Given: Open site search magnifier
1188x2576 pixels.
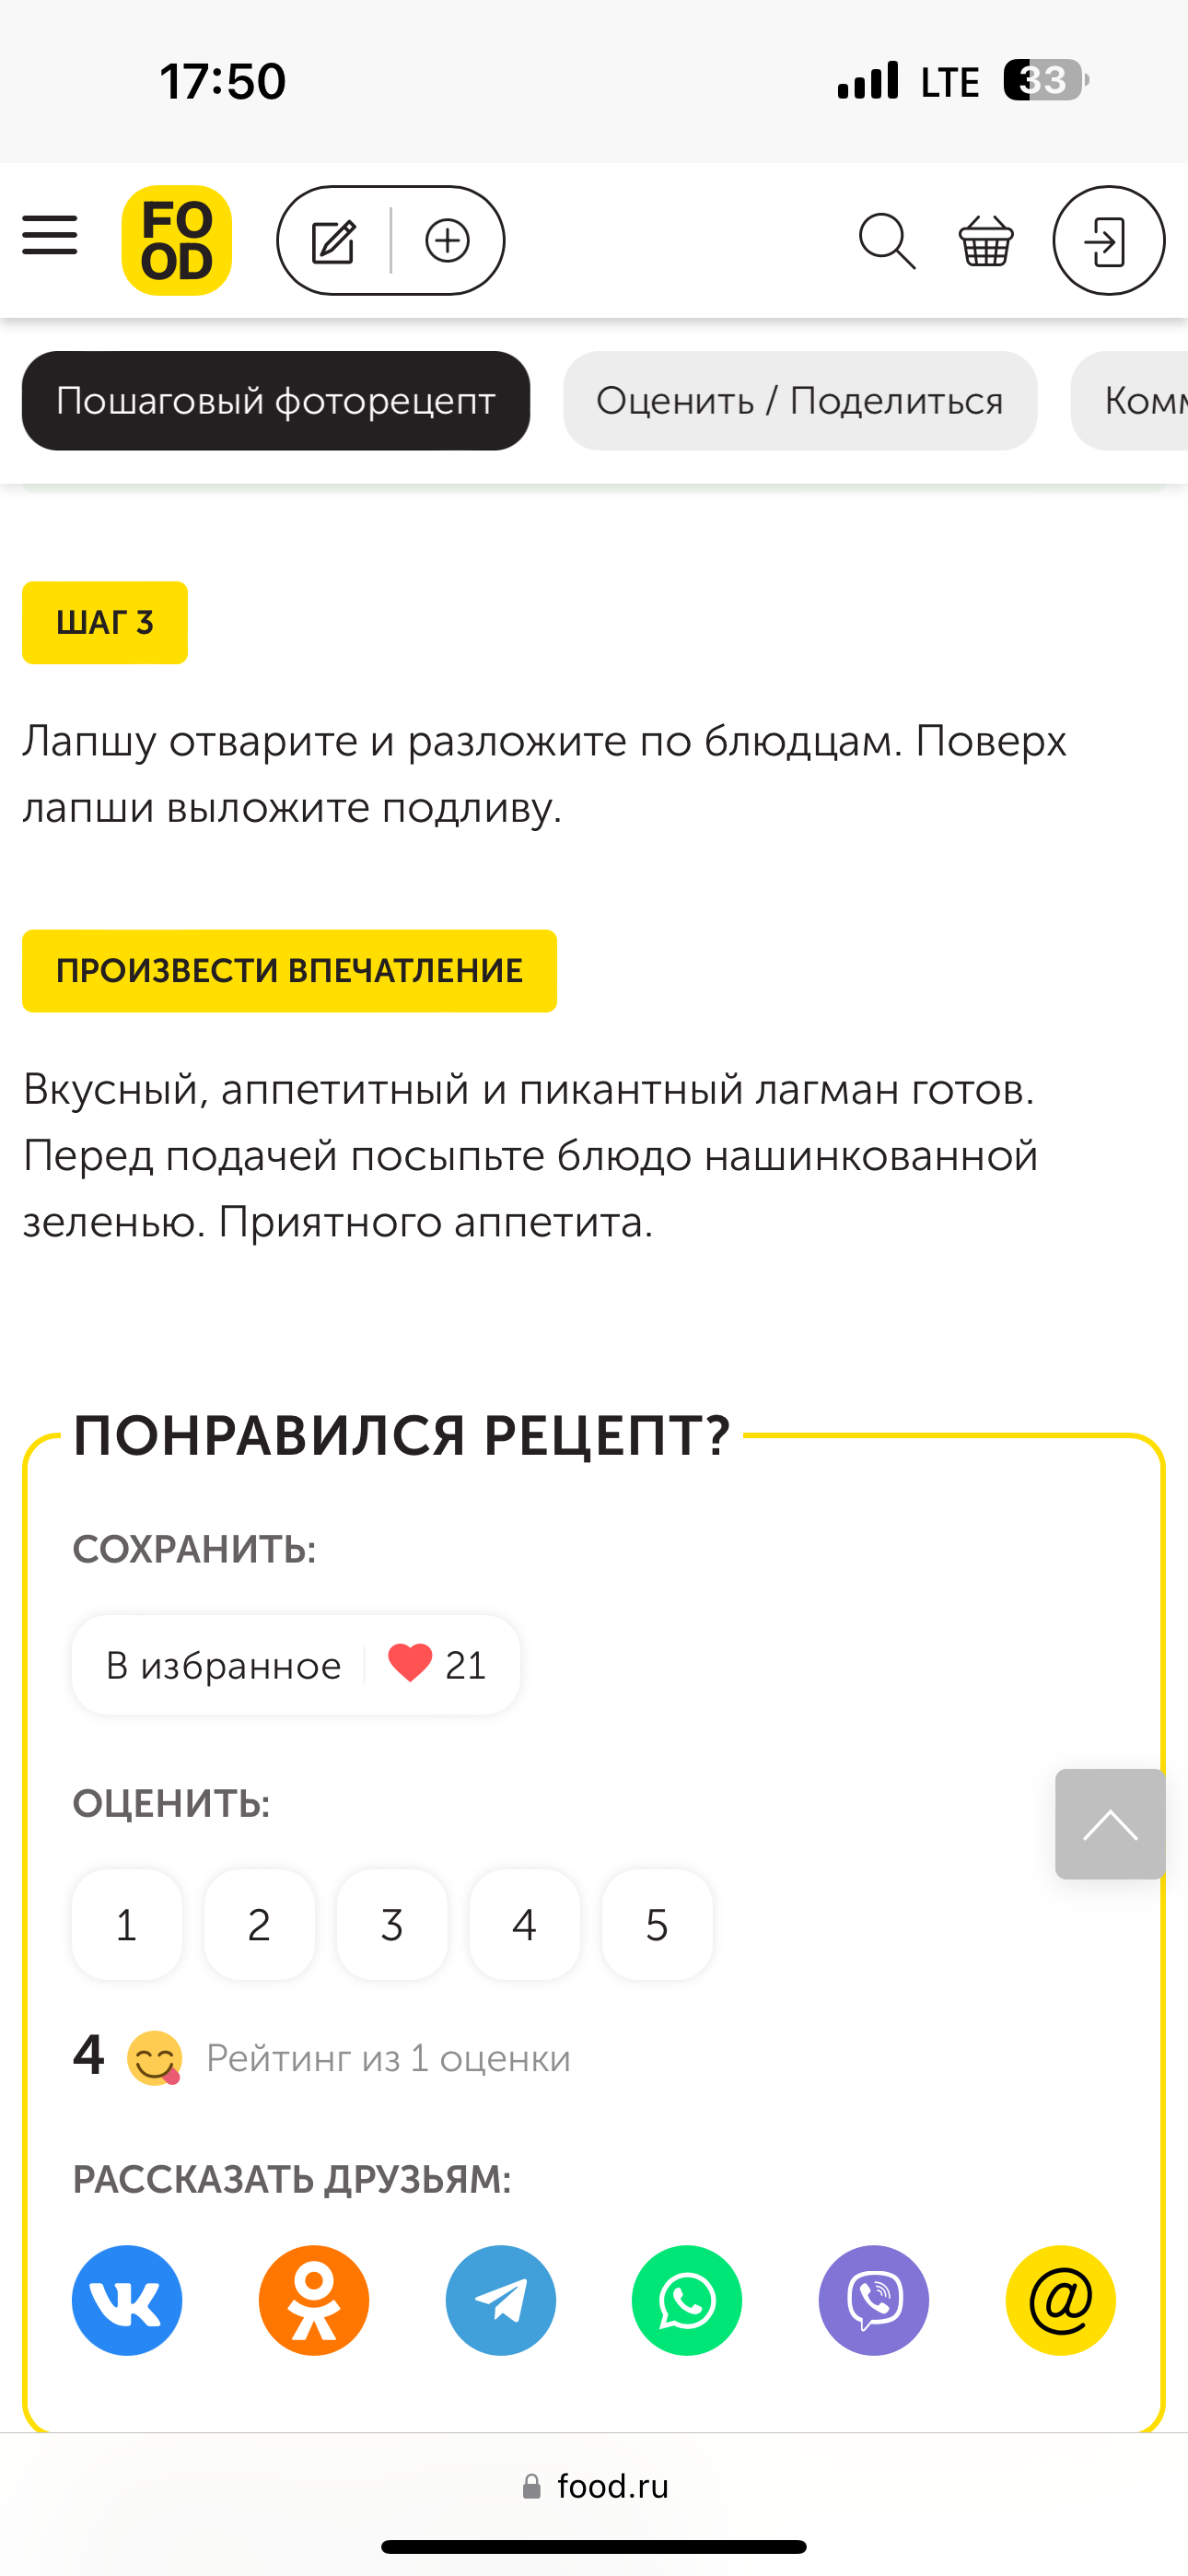Looking at the screenshot, I should point(886,241).
